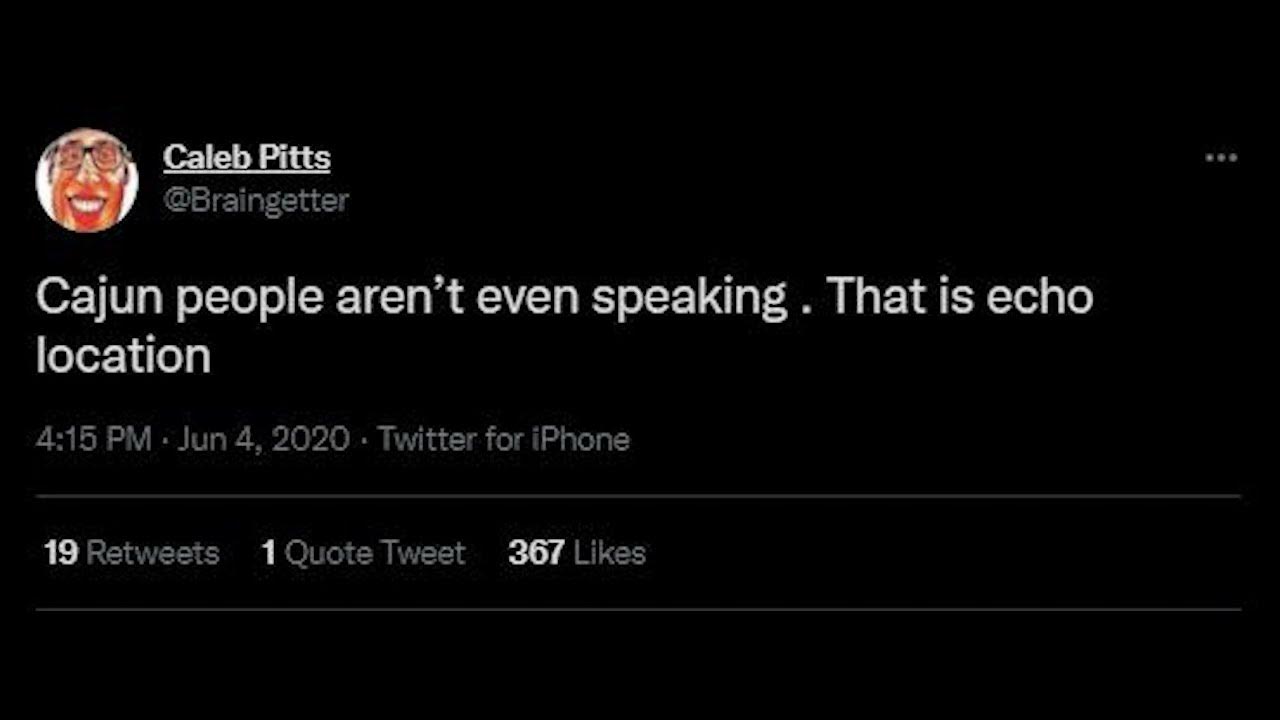Click the number 19 beside Retweets

click(x=61, y=553)
